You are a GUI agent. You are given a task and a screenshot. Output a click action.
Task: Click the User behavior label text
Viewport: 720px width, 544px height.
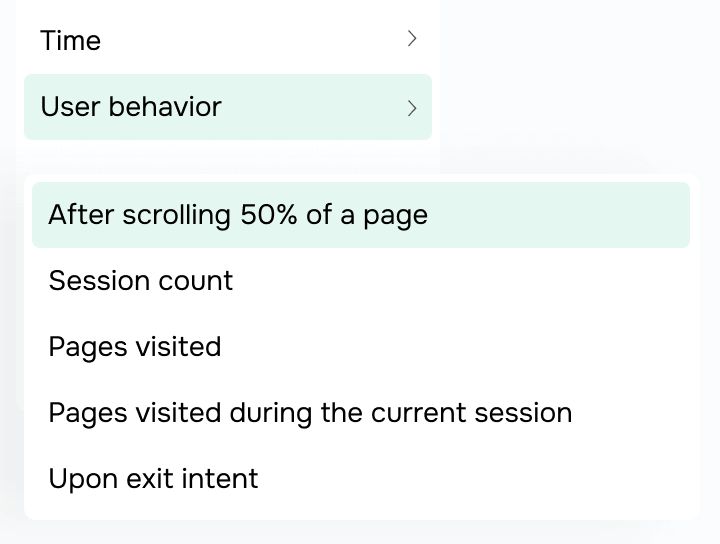tap(131, 107)
